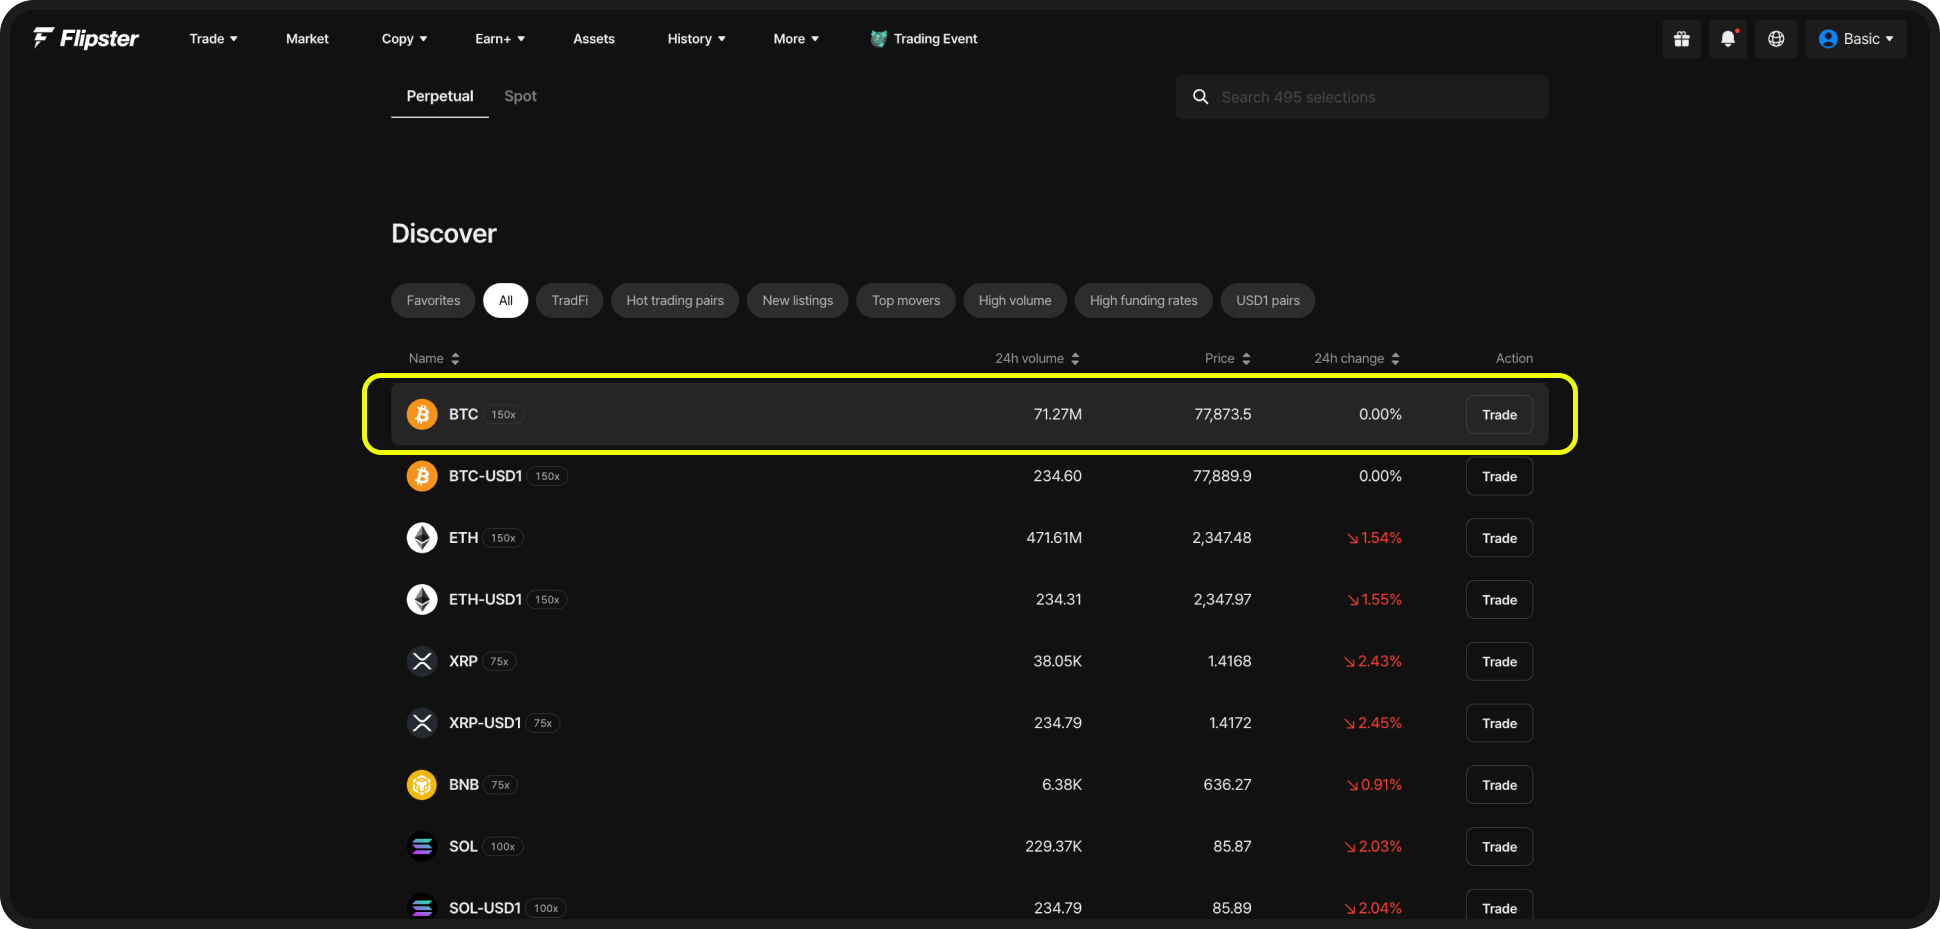
Task: Click Trade button for ETH
Action: coord(1499,538)
